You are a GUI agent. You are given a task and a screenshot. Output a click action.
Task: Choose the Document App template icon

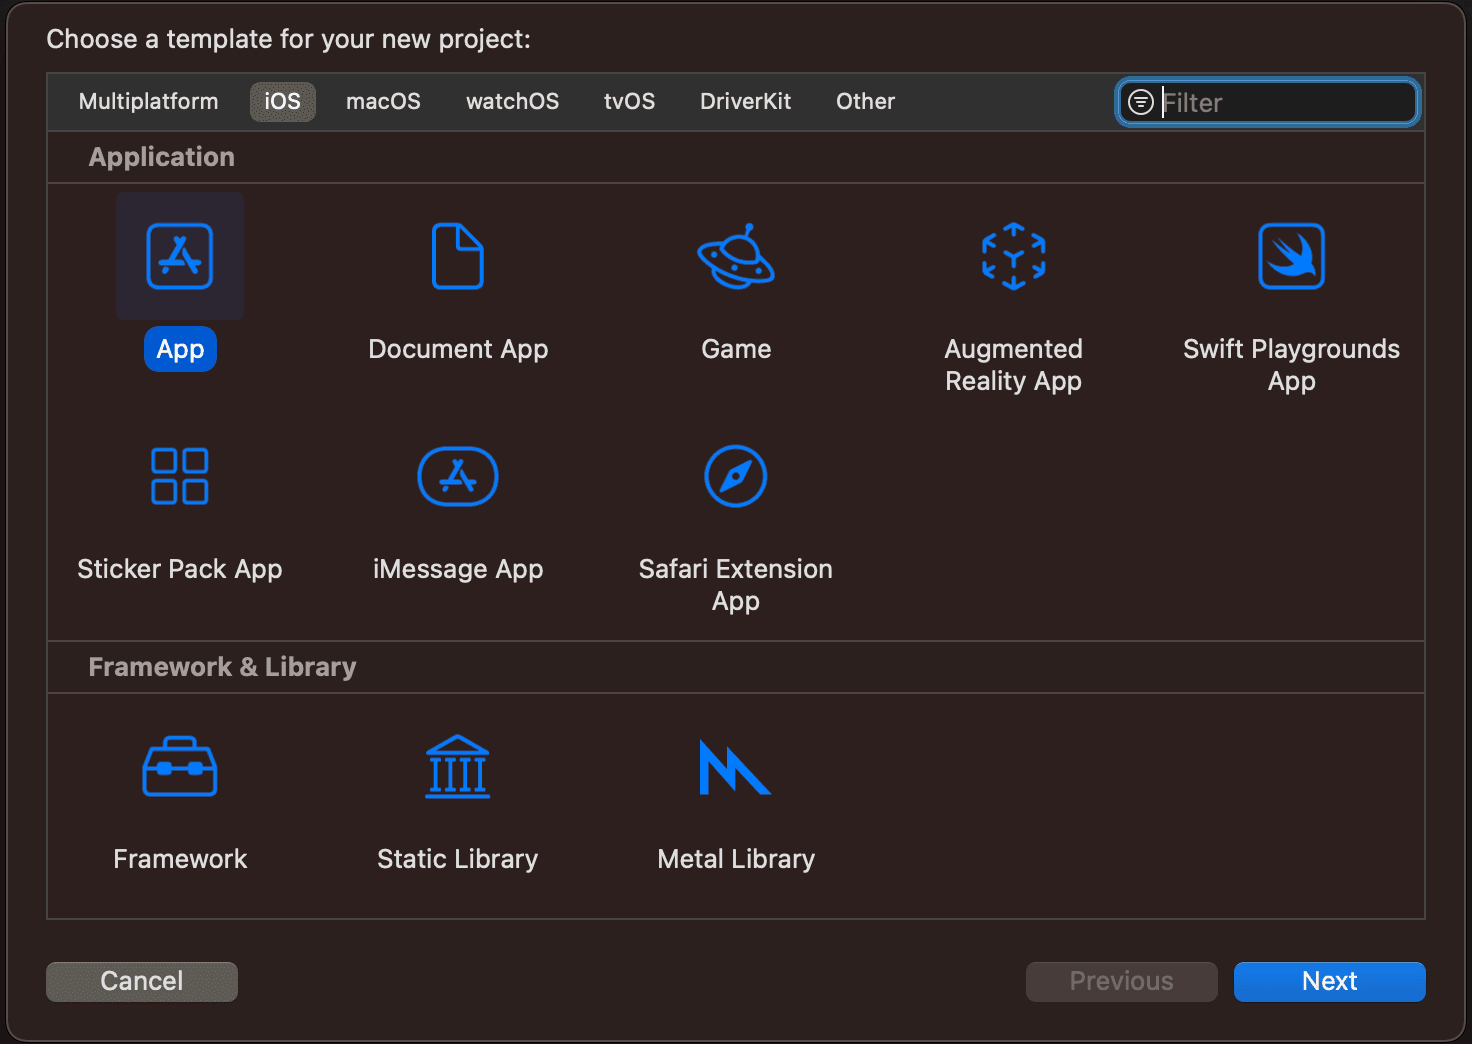(458, 256)
